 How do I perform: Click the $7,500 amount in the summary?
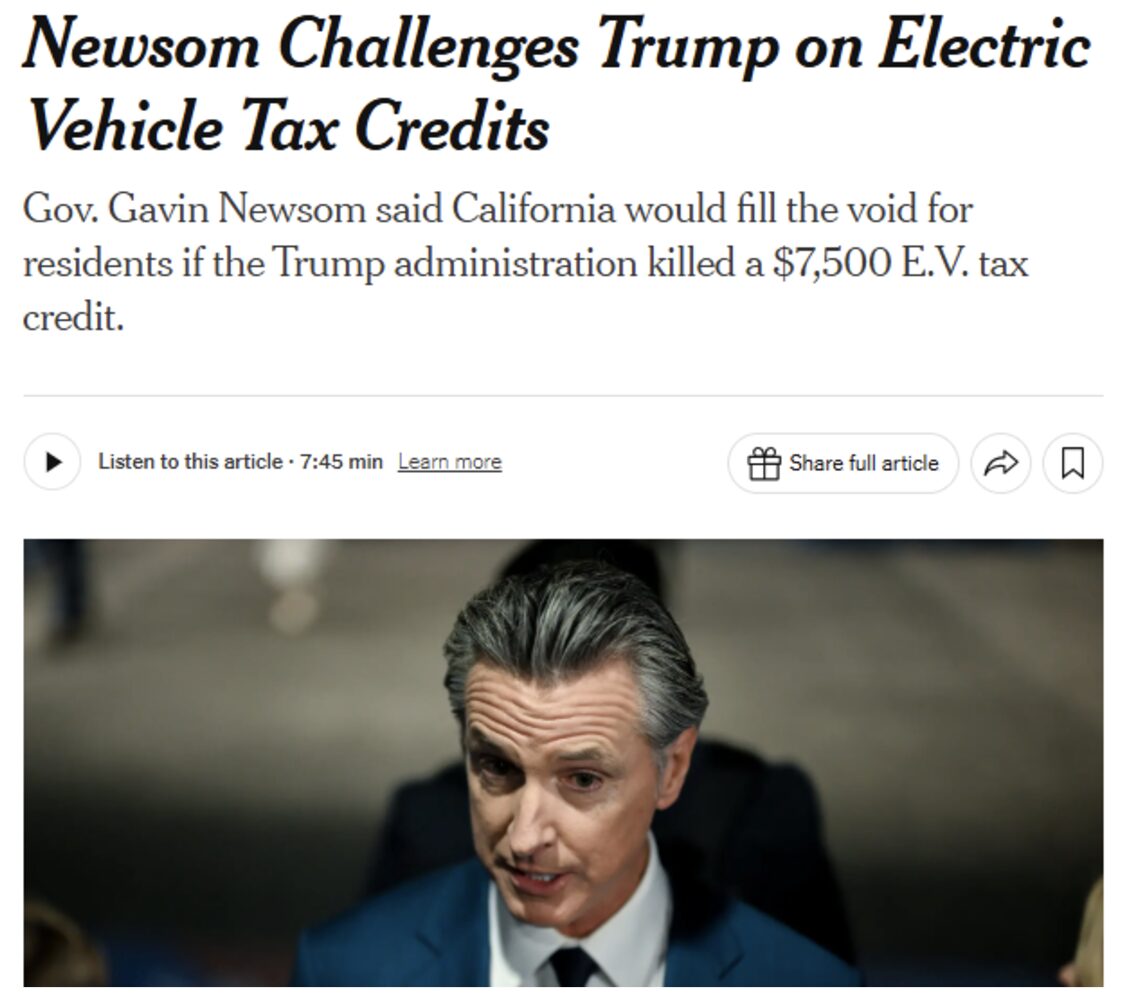tap(832, 263)
